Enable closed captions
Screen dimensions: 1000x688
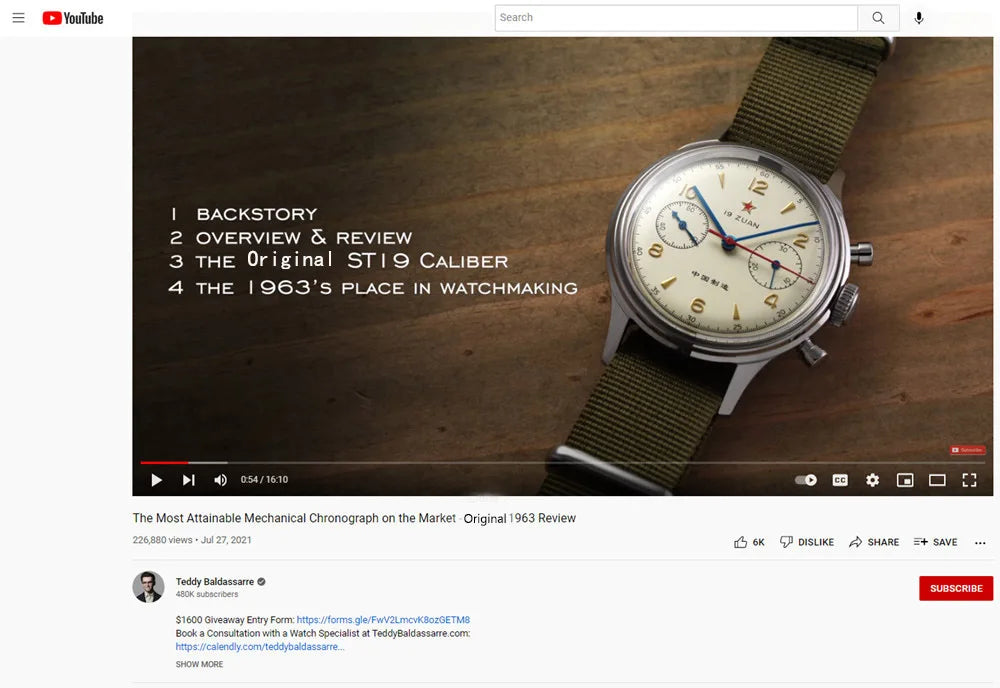(840, 480)
